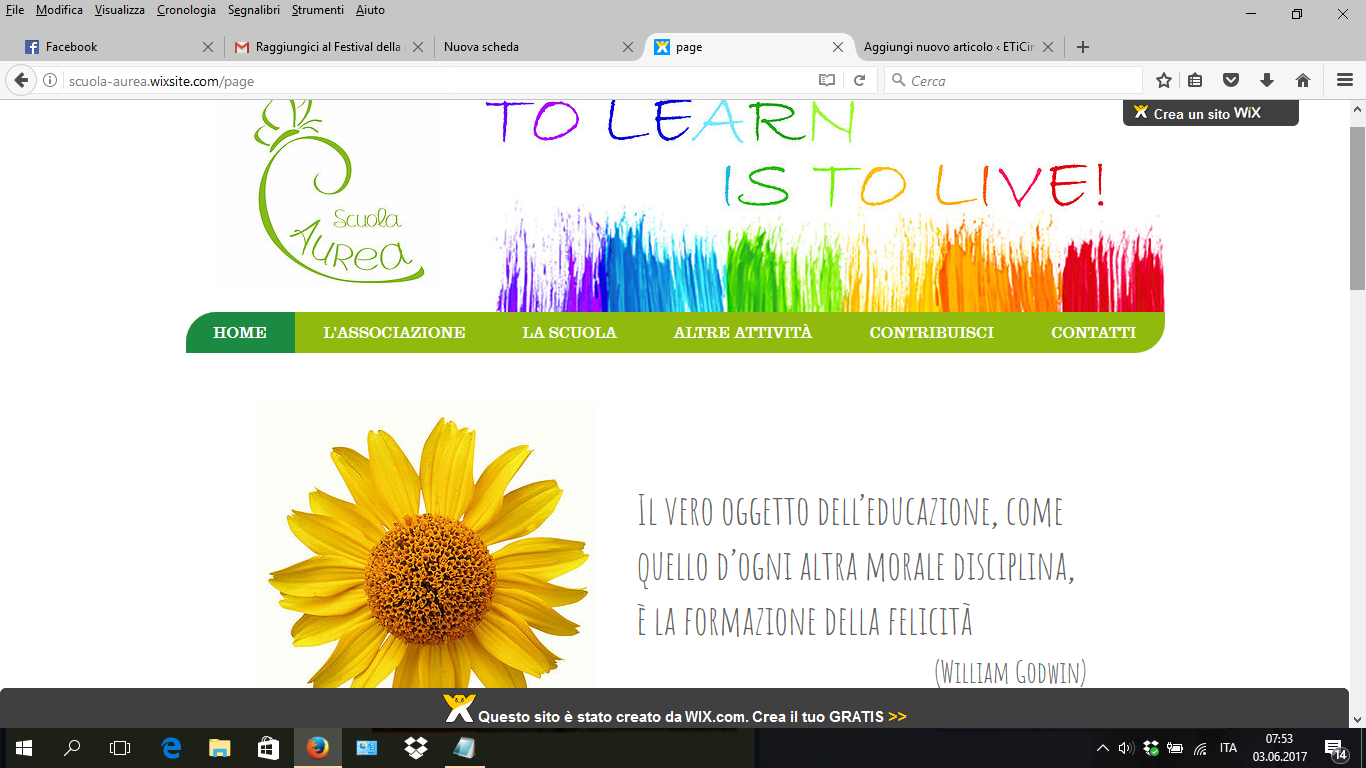Screen dimensions: 1366x768
Task: Open L'ASSOCIAZIONE site menu item
Action: (x=394, y=332)
